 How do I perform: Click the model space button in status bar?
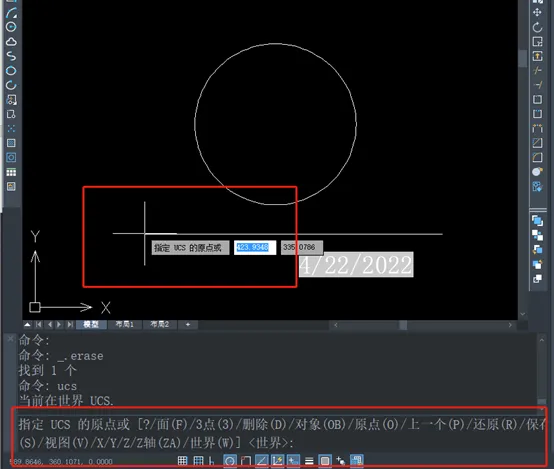click(356, 461)
